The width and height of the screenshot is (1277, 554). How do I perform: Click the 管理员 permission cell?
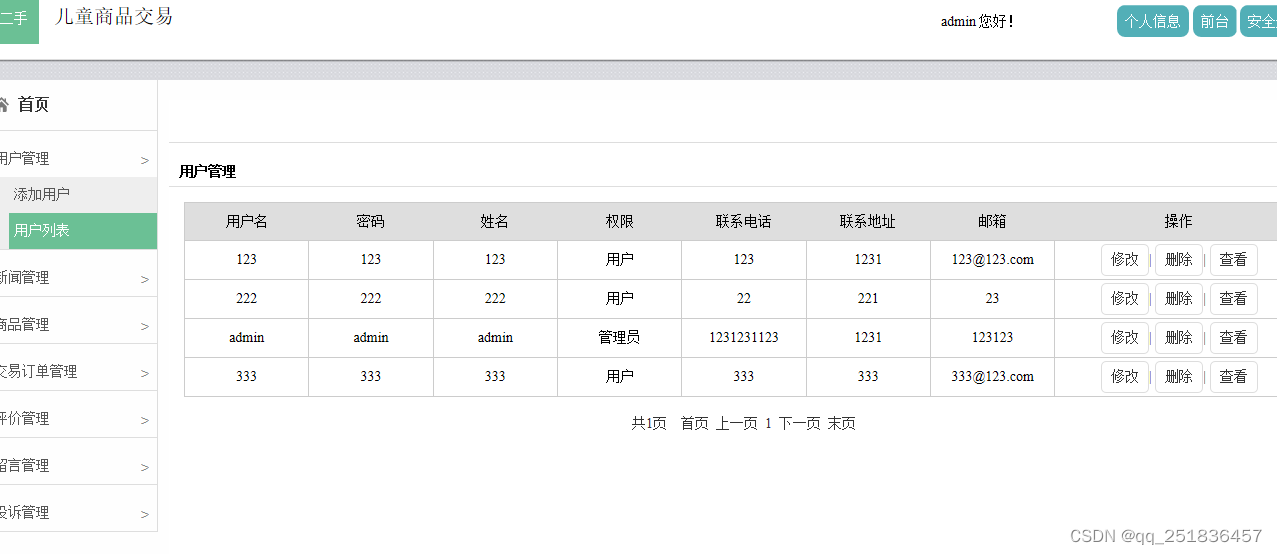pyautogui.click(x=619, y=338)
